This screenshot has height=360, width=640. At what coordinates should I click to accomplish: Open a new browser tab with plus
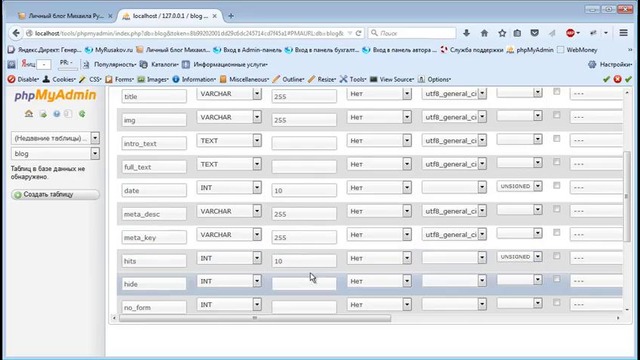pos(231,16)
